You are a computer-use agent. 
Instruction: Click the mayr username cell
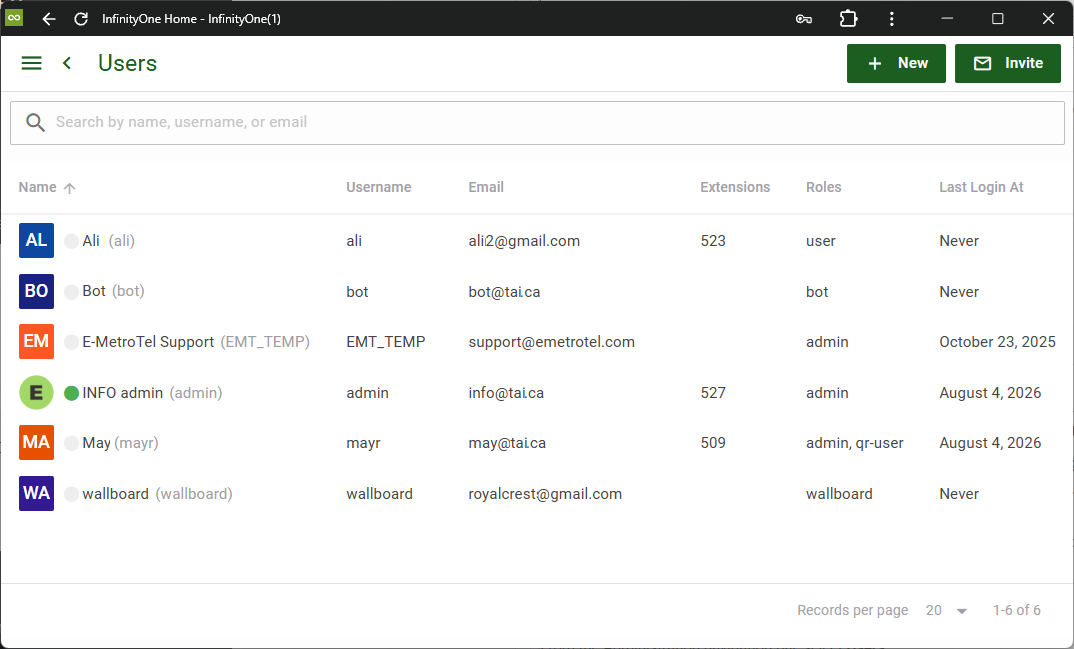pos(363,443)
